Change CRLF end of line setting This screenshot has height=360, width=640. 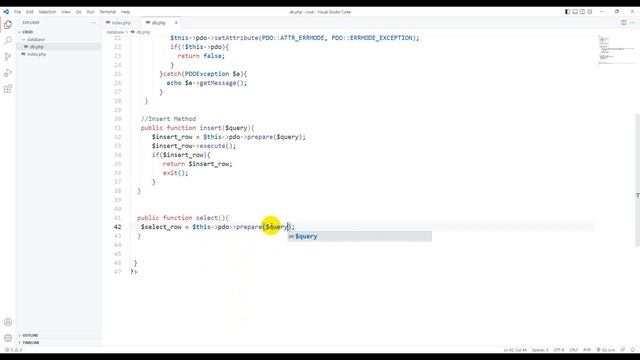[x=573, y=350]
